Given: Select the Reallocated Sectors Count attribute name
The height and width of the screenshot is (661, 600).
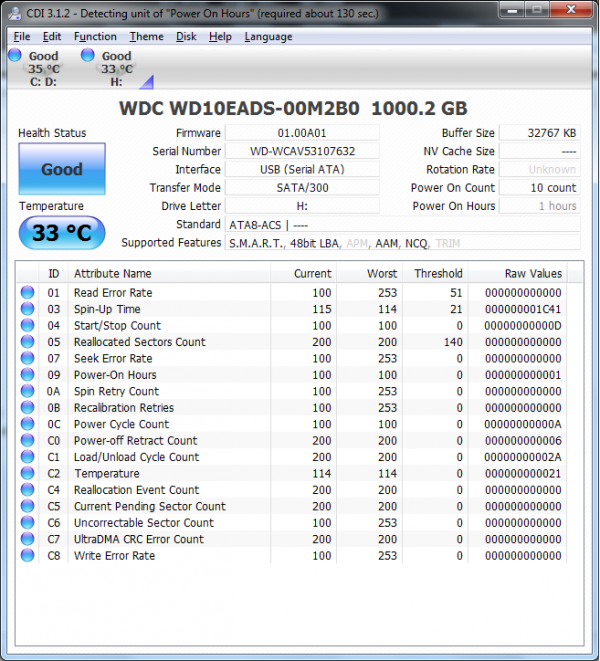Looking at the screenshot, I should point(140,342).
